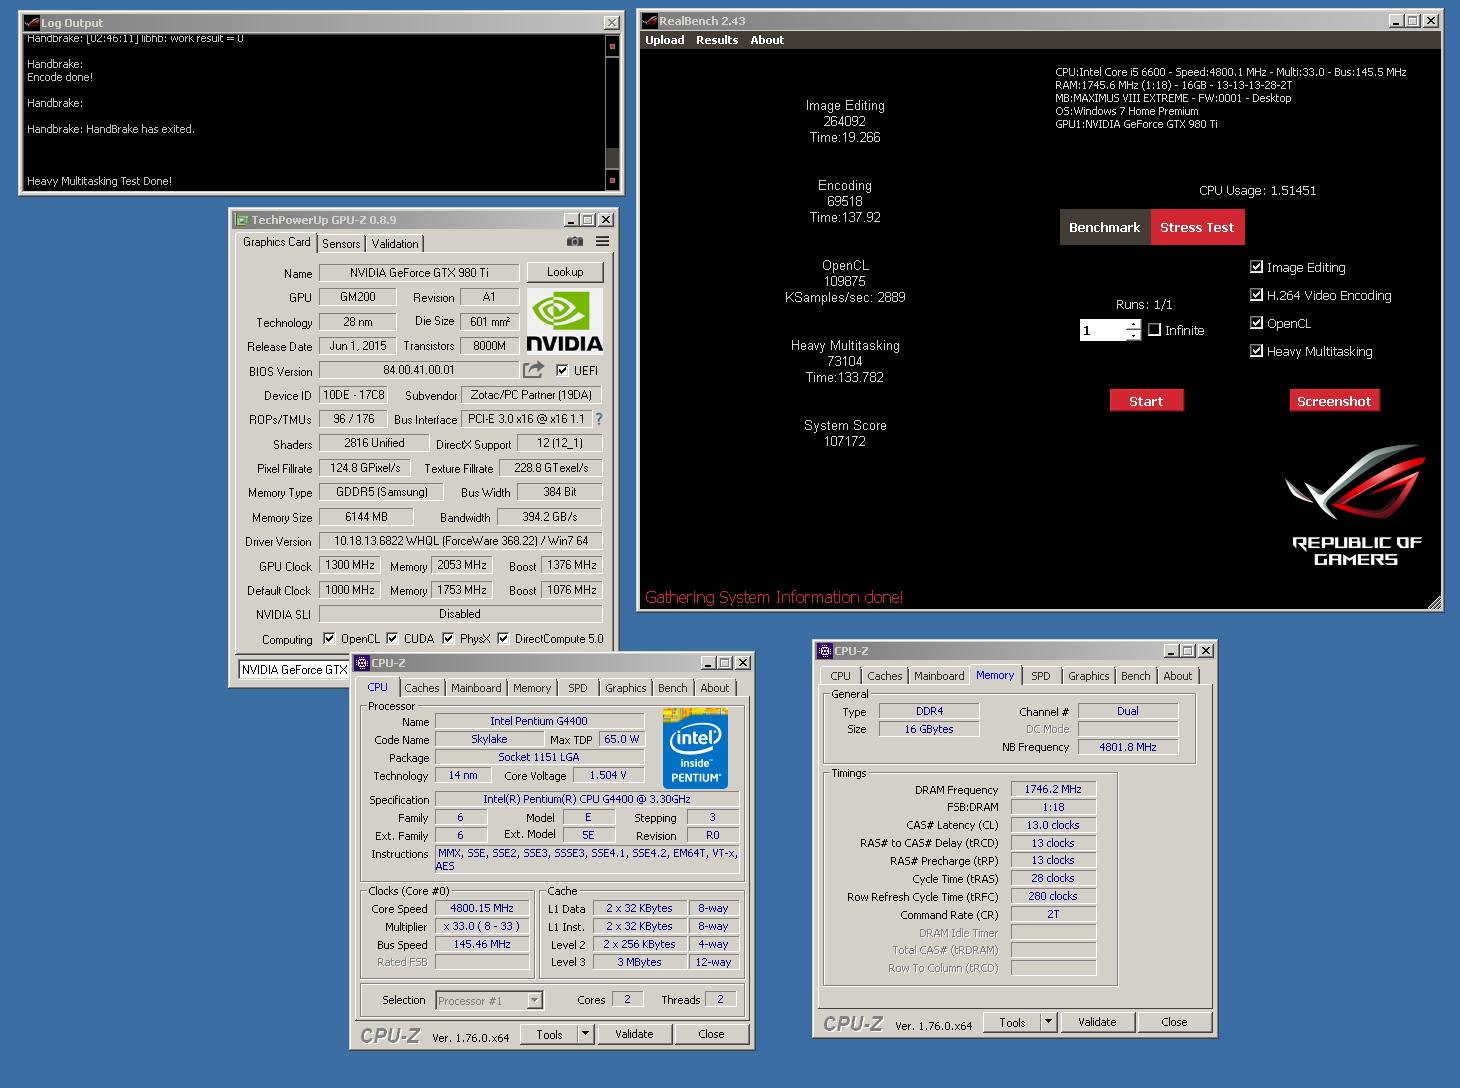Toggle the PhysX checkbox
The image size is (1460, 1088).
[448, 638]
